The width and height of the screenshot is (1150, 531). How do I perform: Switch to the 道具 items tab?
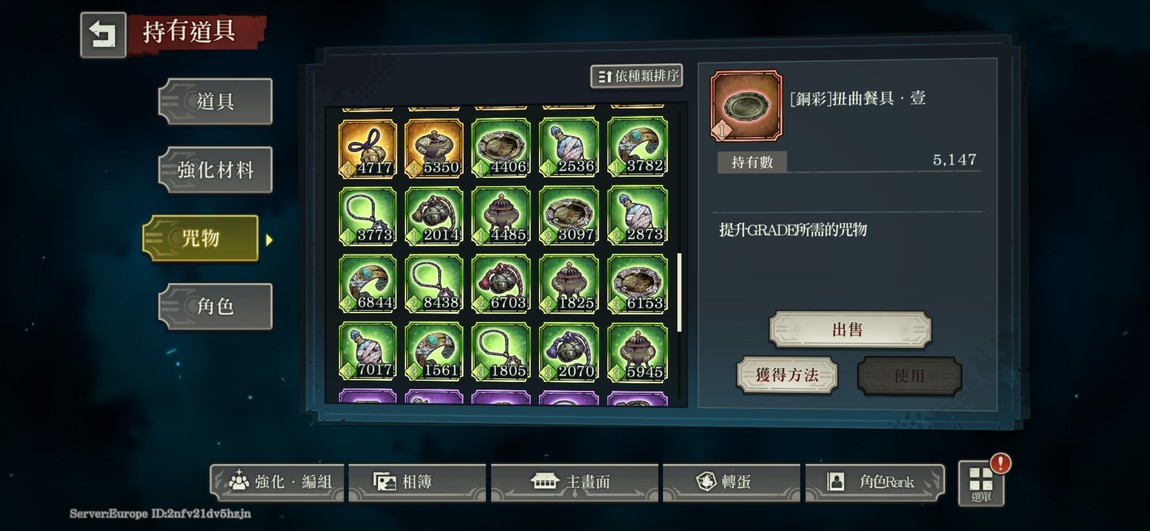[215, 101]
